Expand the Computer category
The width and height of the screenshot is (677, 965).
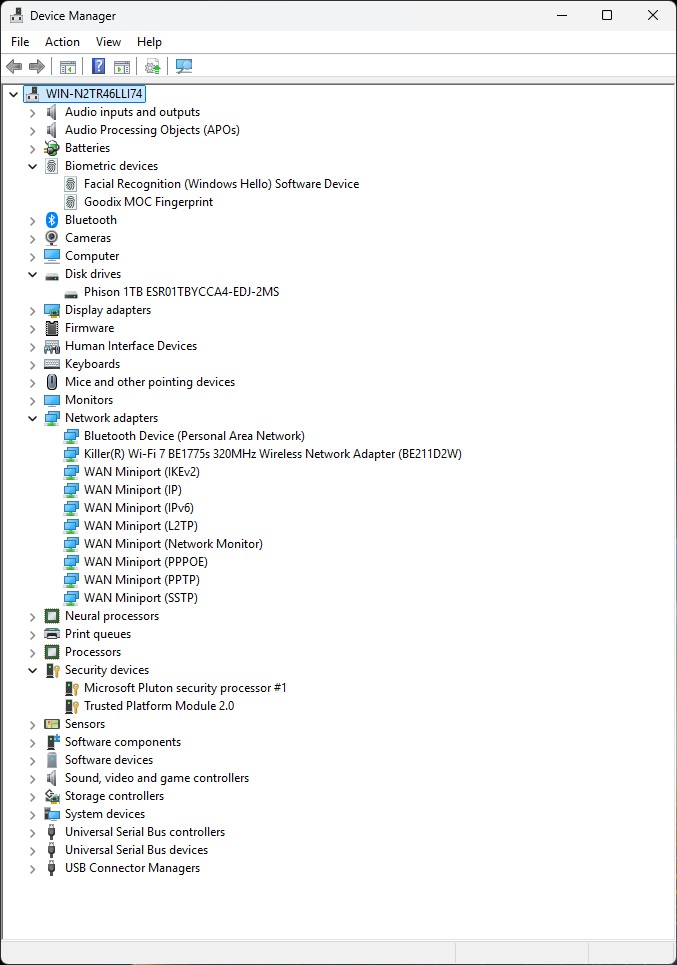click(x=33, y=257)
